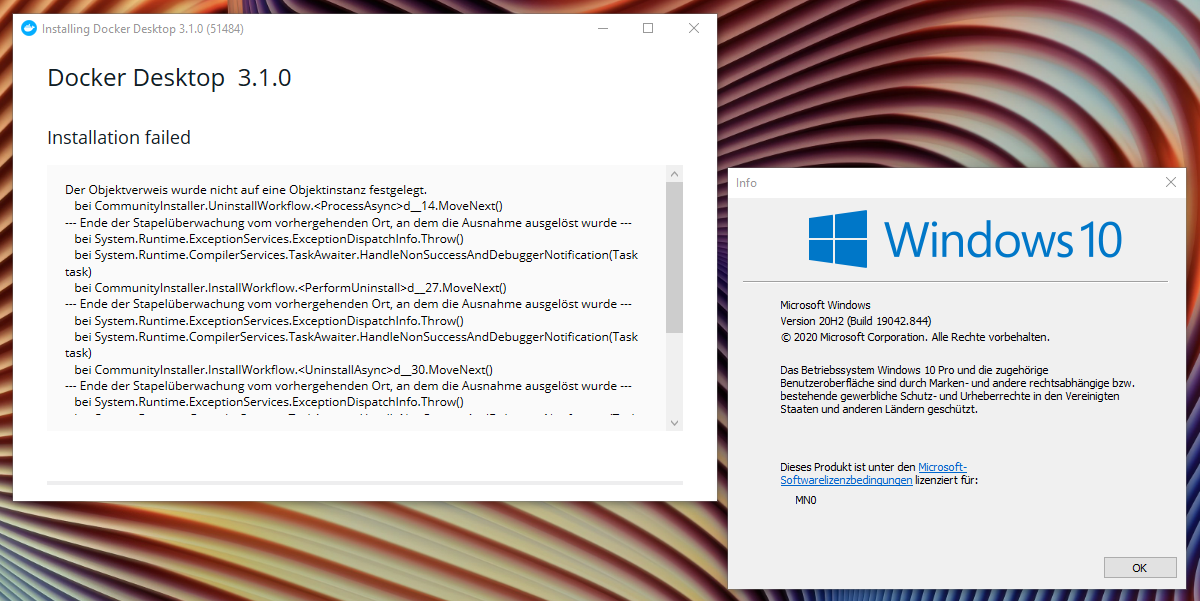Click 'Installing Docker Desktop 3.1.0 (51484)' title

[x=143, y=29]
